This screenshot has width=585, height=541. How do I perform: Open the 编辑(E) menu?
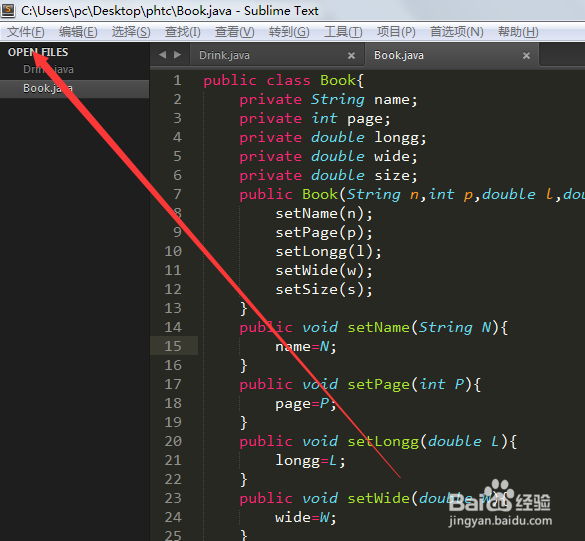[78, 32]
